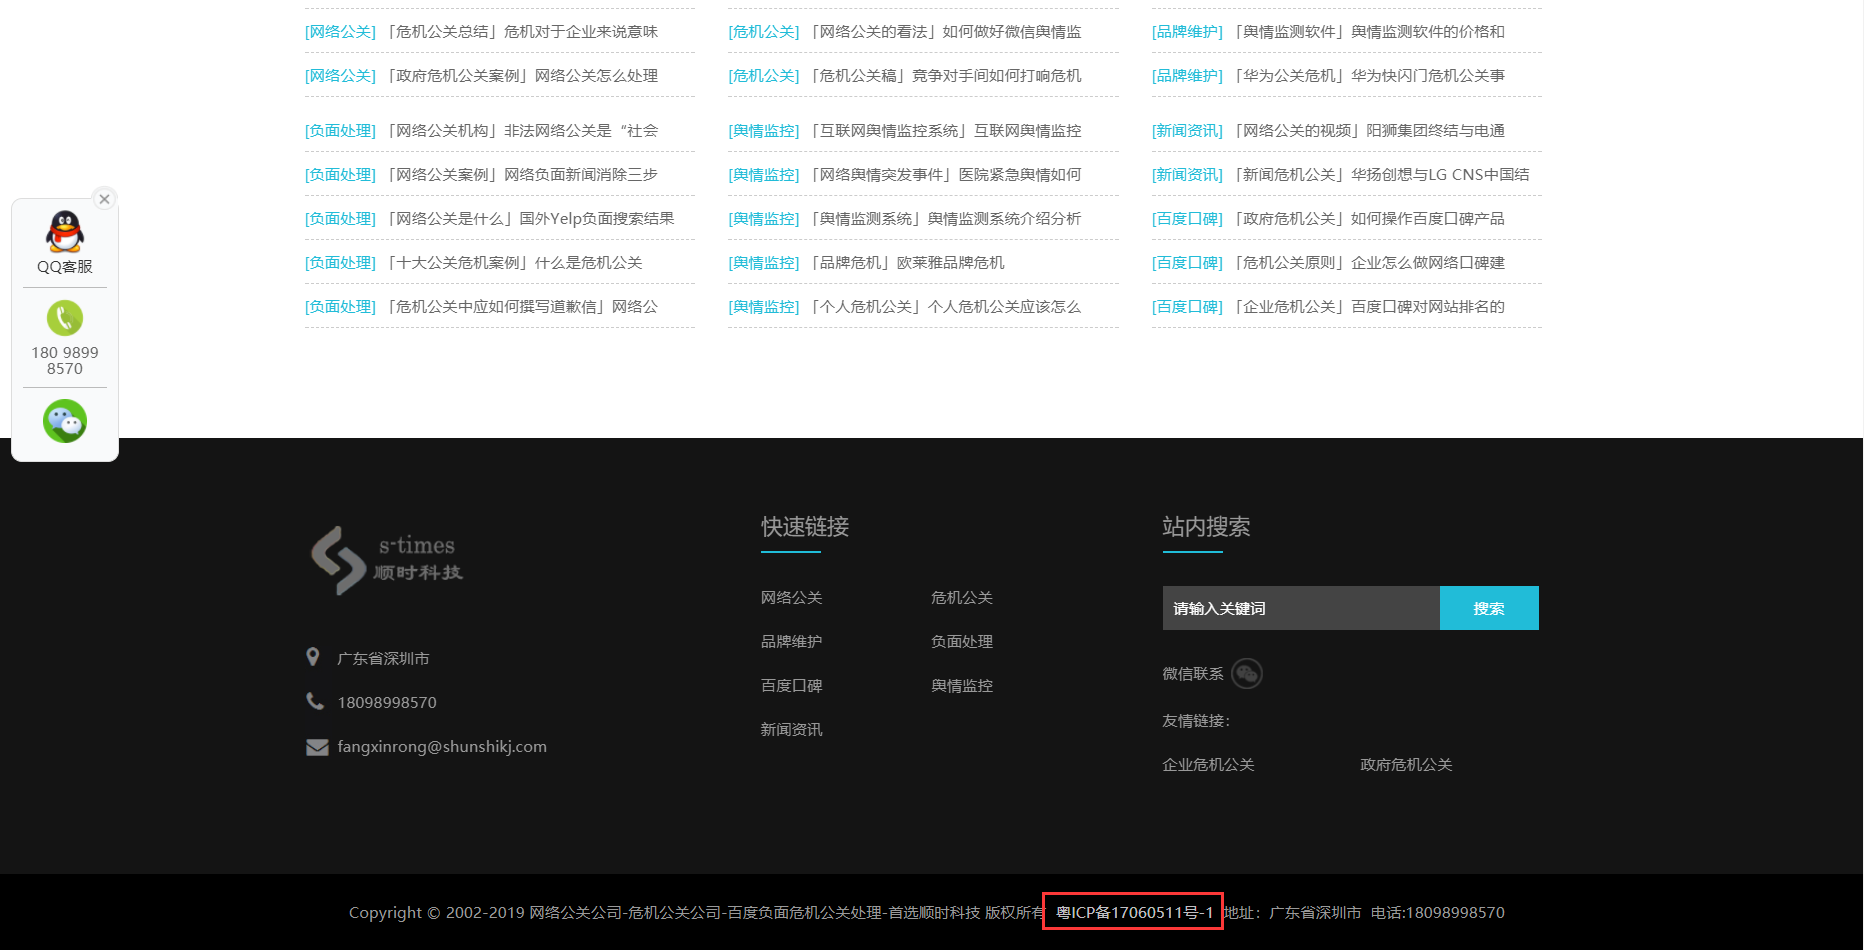Open 危机公关 in quick links

pos(961,598)
